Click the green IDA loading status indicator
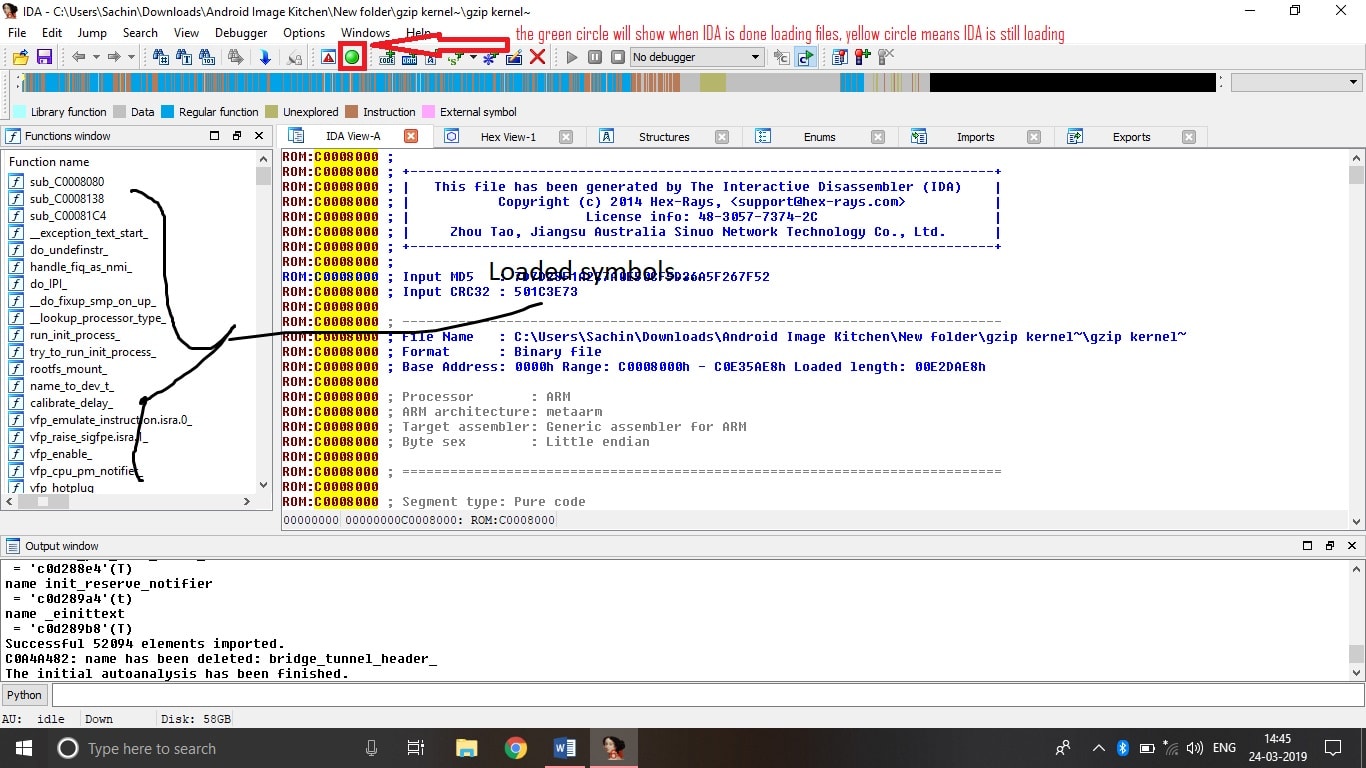Viewport: 1366px width, 768px height. click(352, 57)
